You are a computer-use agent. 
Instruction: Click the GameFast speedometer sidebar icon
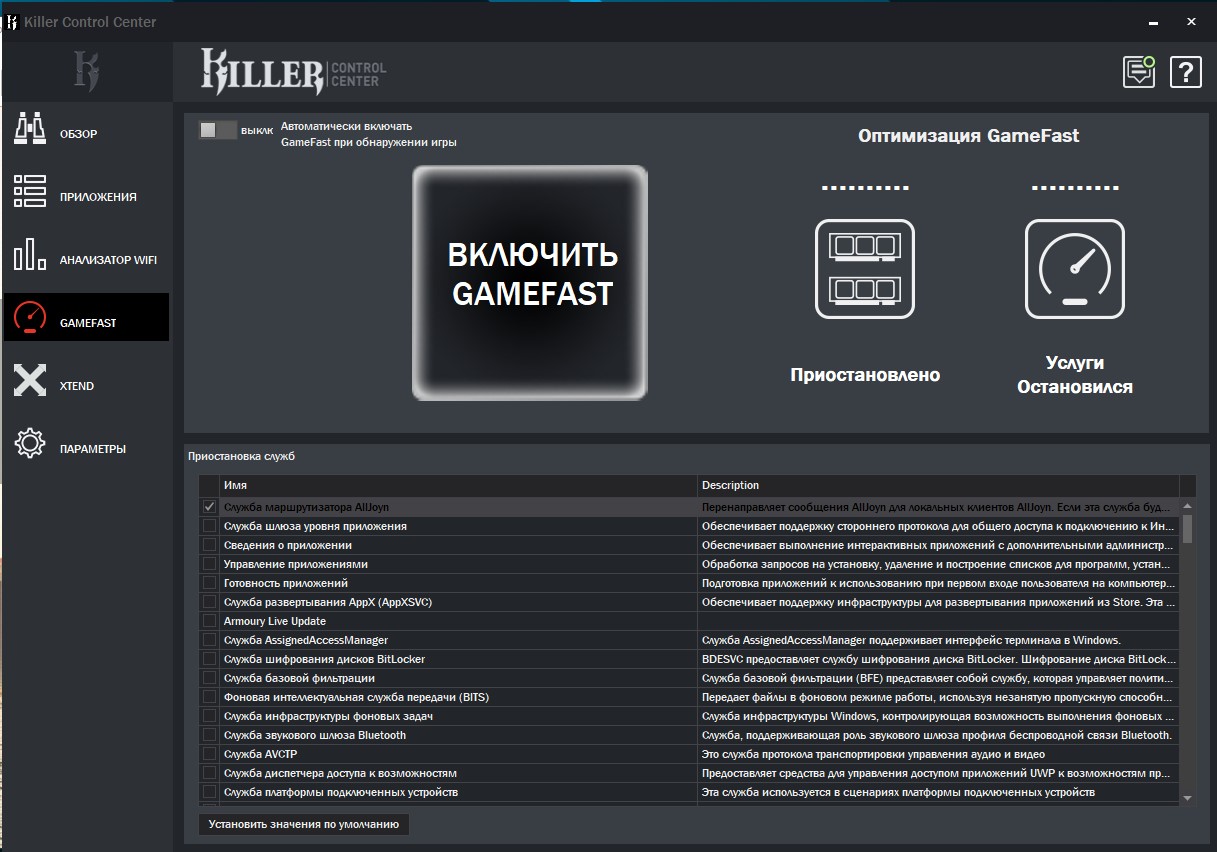pos(30,319)
